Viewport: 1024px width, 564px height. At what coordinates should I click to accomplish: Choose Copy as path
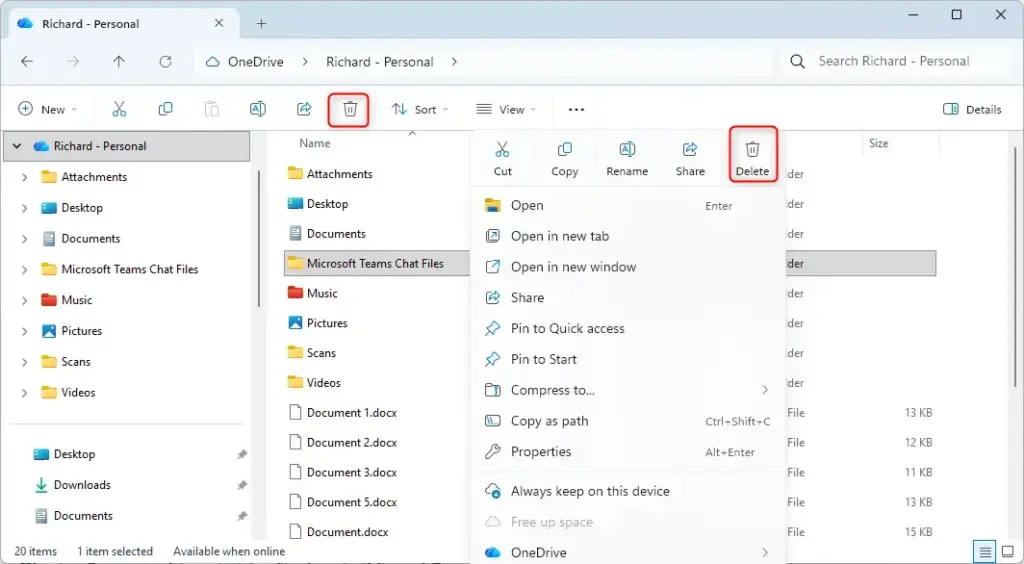(628, 421)
